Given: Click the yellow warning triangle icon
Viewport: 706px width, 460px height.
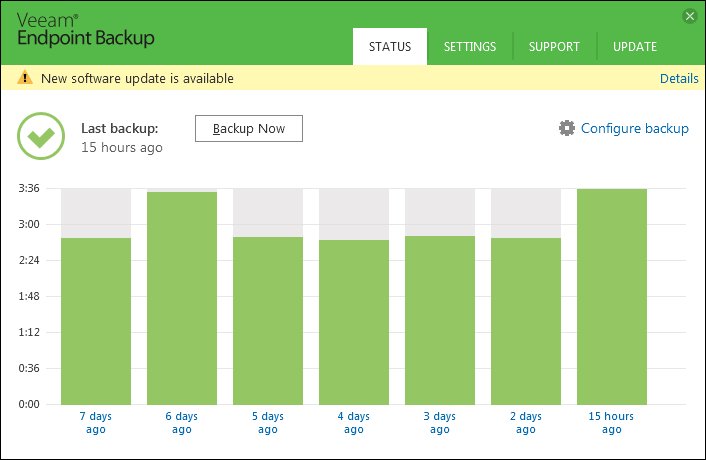Looking at the screenshot, I should click(25, 77).
